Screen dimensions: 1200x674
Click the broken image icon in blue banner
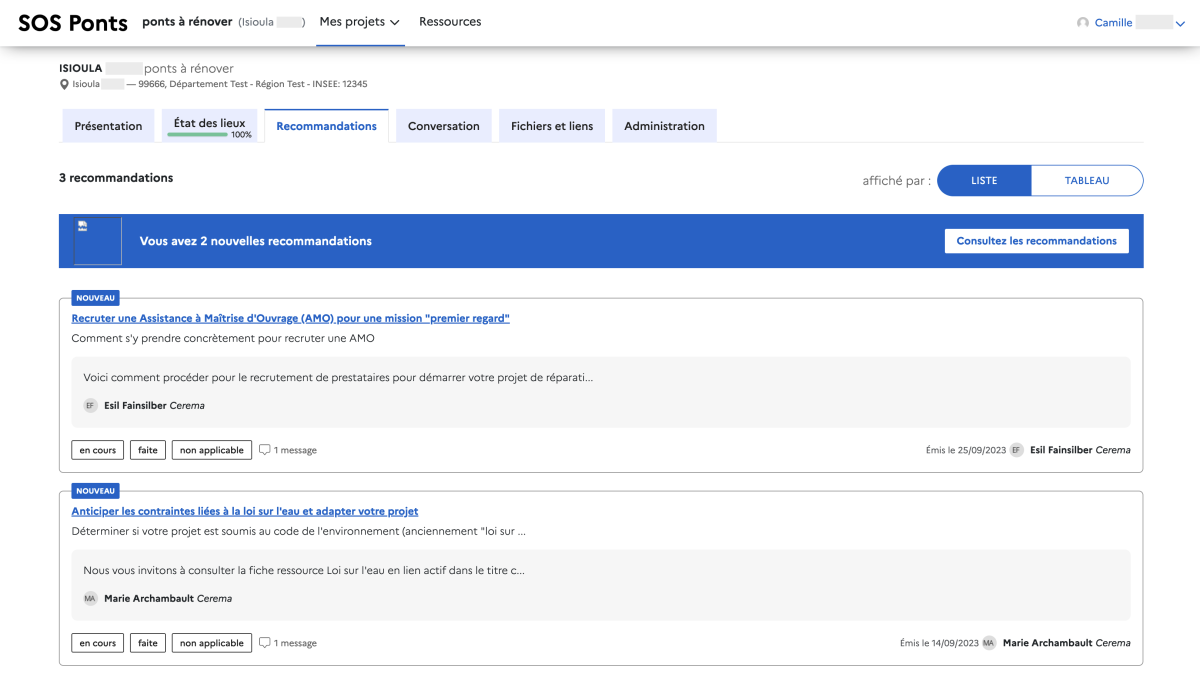tap(83, 226)
